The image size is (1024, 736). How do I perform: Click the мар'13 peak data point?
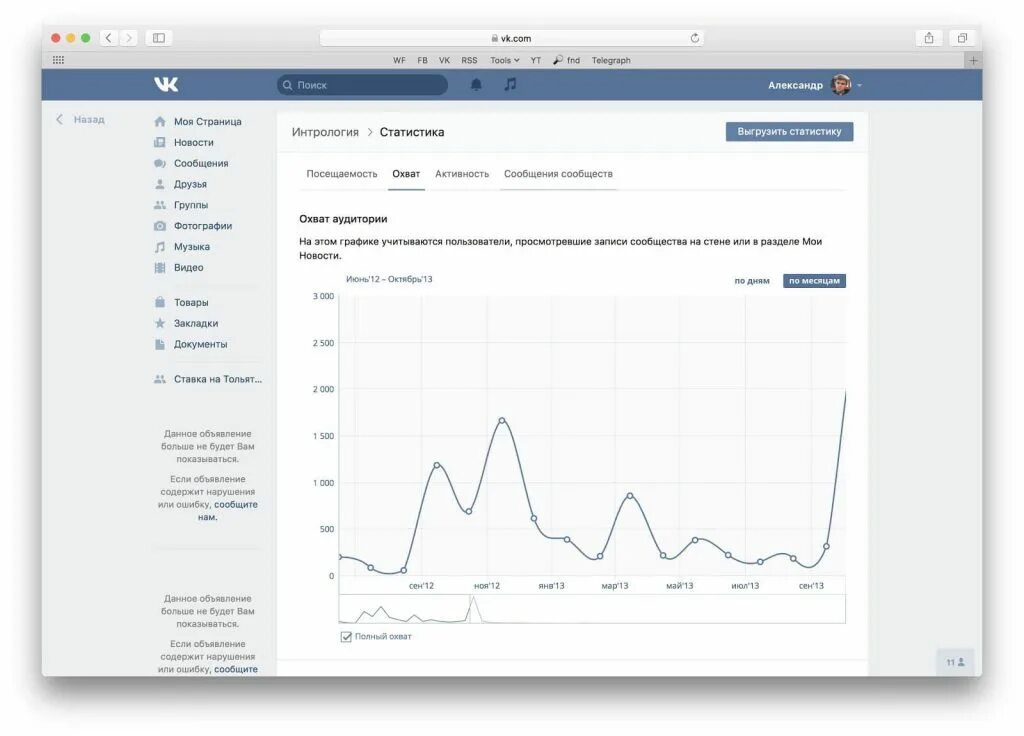tap(630, 496)
